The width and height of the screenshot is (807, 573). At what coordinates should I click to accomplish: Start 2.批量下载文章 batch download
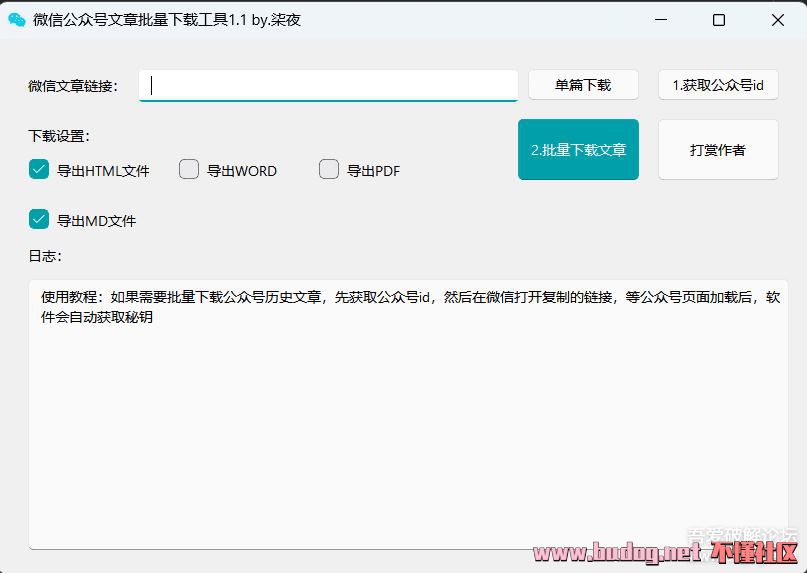578,150
